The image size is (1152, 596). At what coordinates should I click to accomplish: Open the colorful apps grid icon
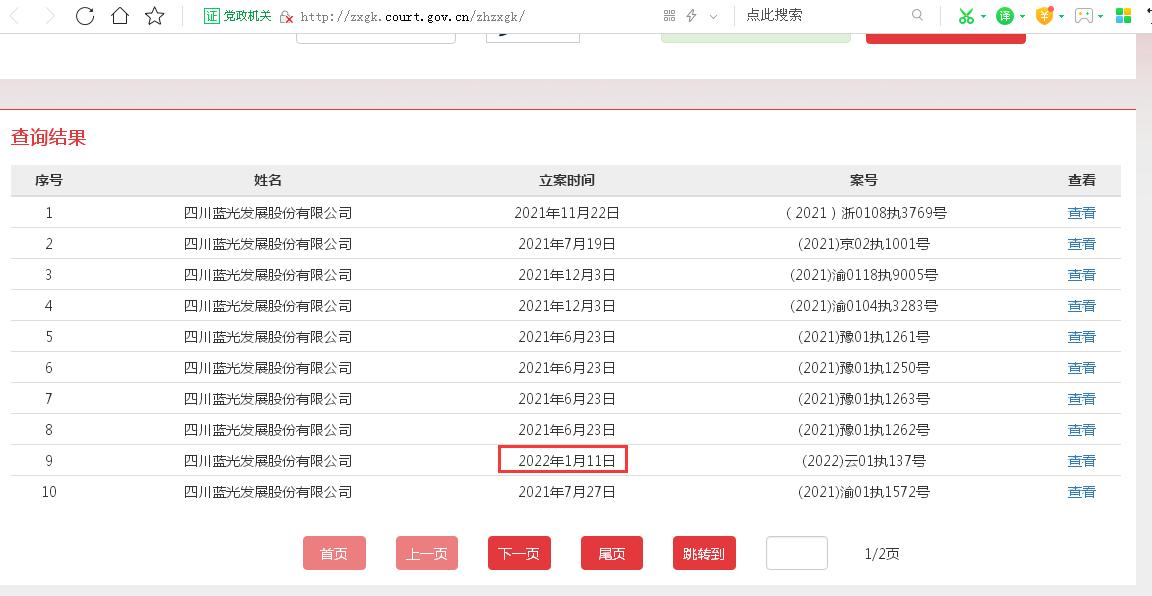(1124, 16)
